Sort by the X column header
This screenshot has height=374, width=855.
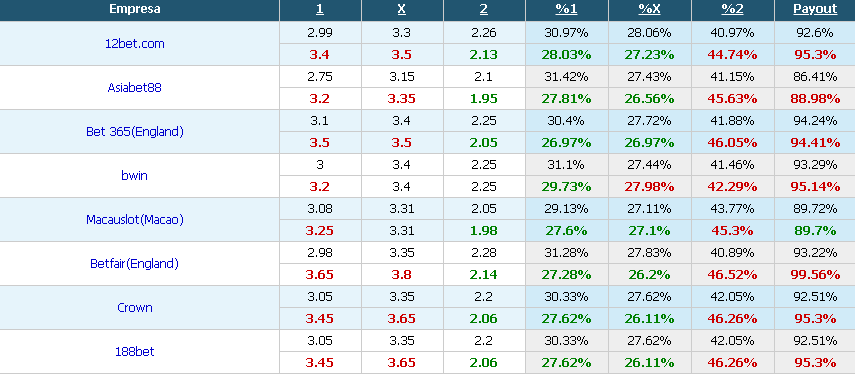click(x=402, y=9)
